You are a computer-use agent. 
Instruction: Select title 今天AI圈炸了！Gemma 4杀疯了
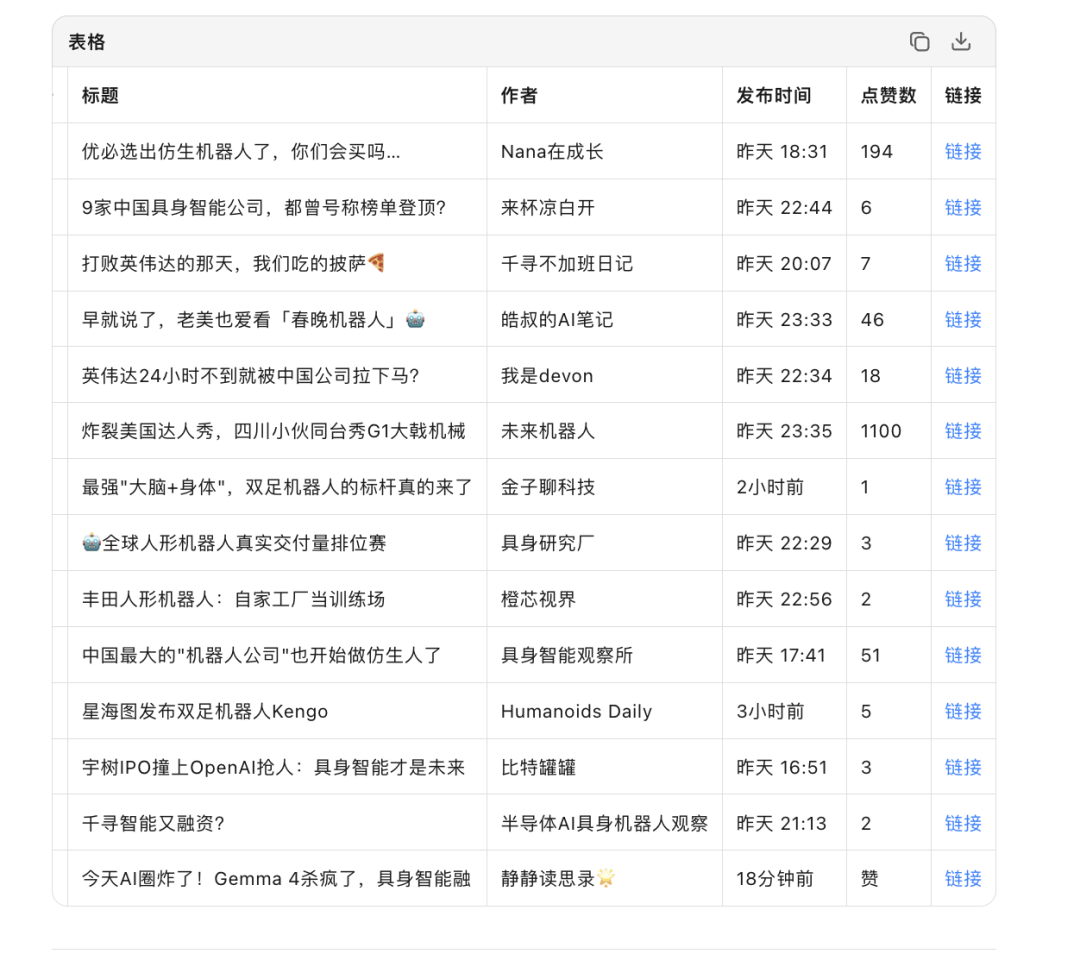pos(276,879)
